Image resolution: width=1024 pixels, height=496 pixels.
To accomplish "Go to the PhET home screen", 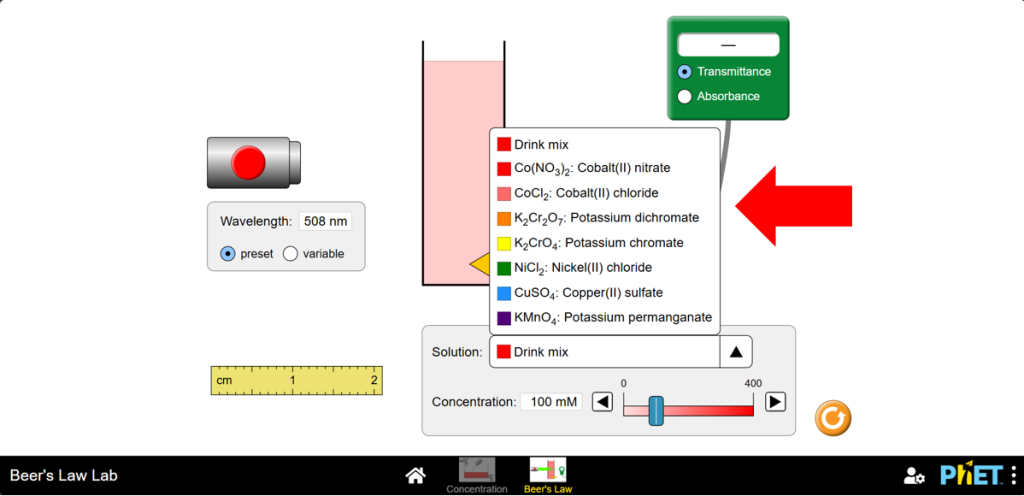I will (x=416, y=476).
